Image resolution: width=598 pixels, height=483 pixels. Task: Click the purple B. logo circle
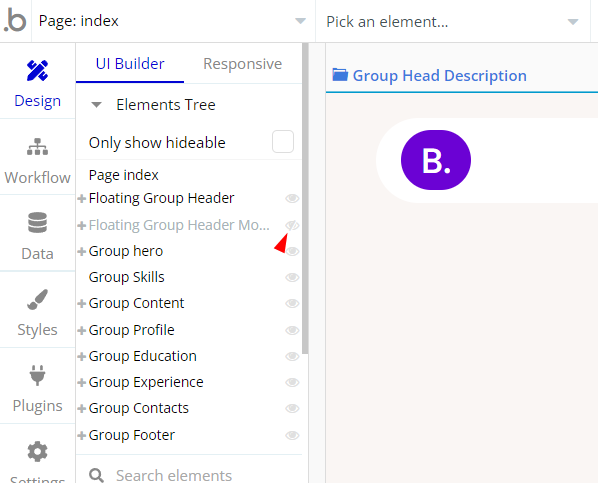(x=436, y=160)
